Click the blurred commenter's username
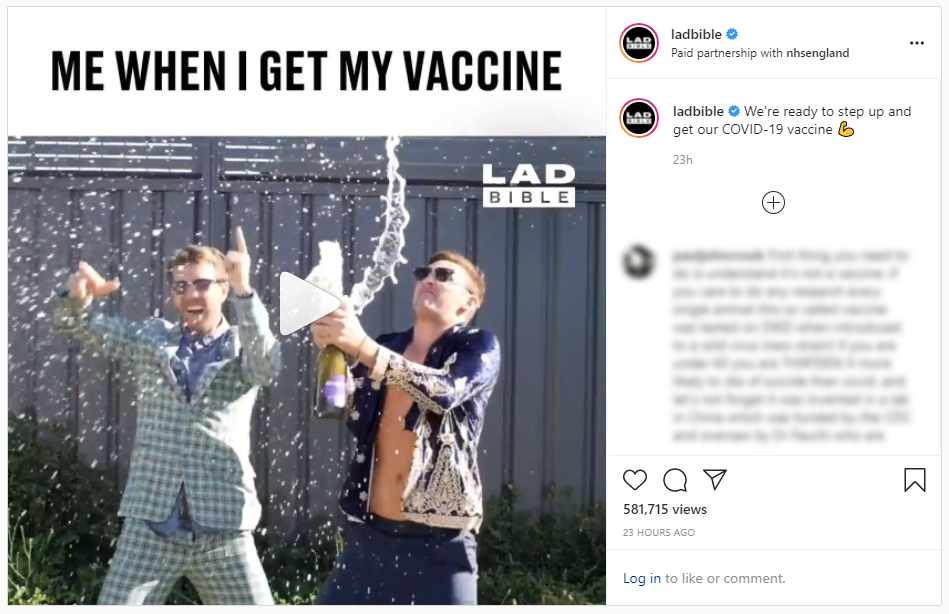The image size is (949, 614). tap(718, 256)
